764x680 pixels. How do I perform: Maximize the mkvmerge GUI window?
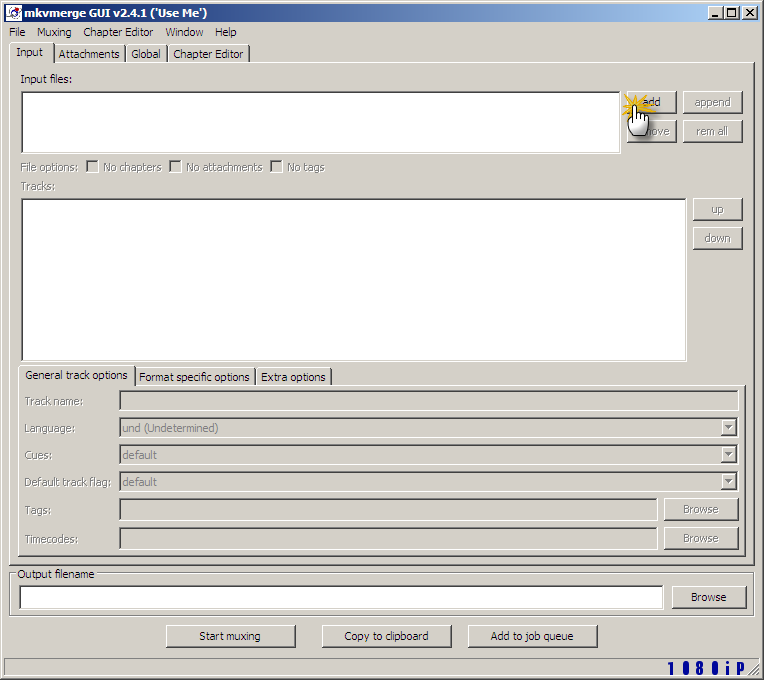coord(732,13)
